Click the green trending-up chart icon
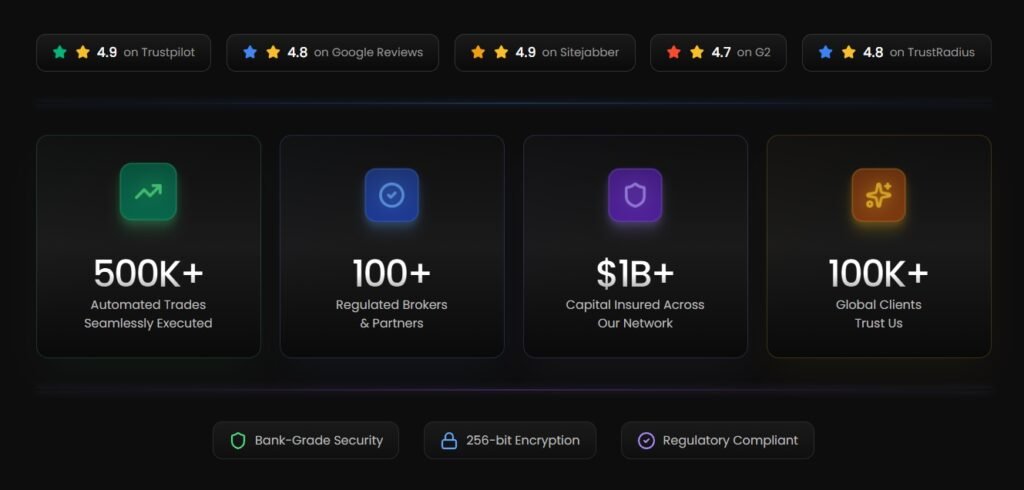The width and height of the screenshot is (1024, 490). click(148, 192)
